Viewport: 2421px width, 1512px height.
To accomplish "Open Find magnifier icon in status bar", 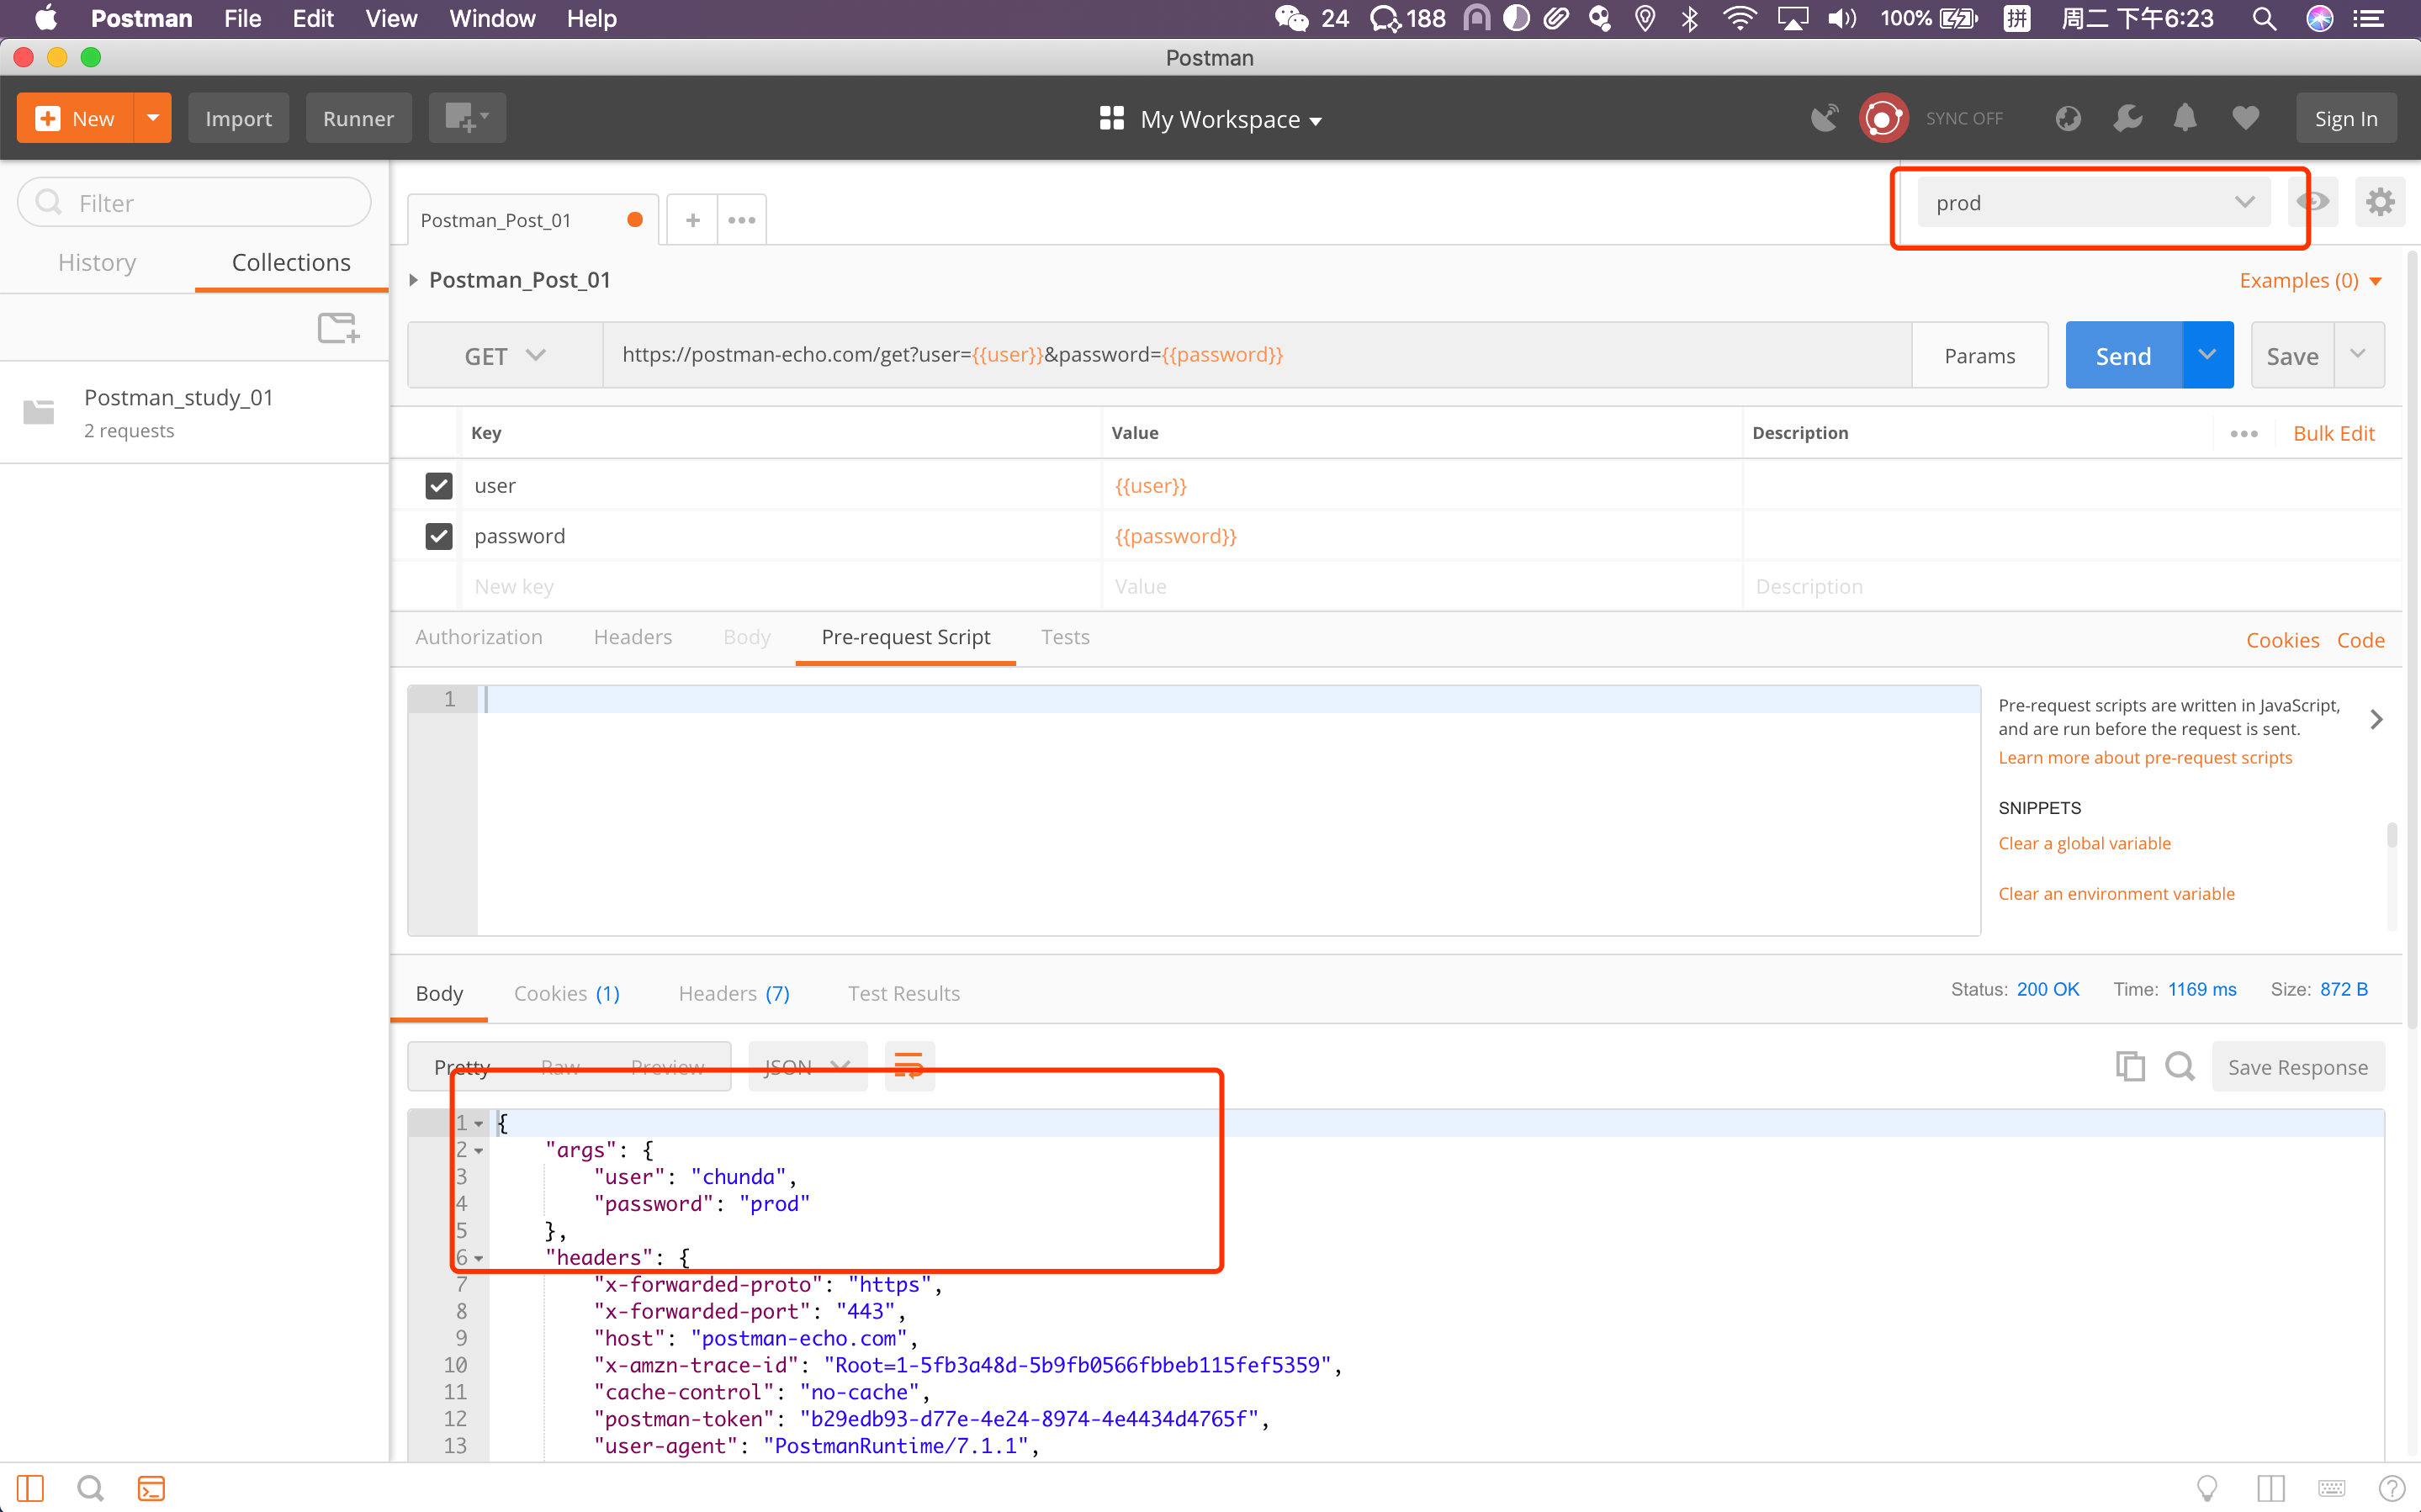I will click(x=90, y=1488).
